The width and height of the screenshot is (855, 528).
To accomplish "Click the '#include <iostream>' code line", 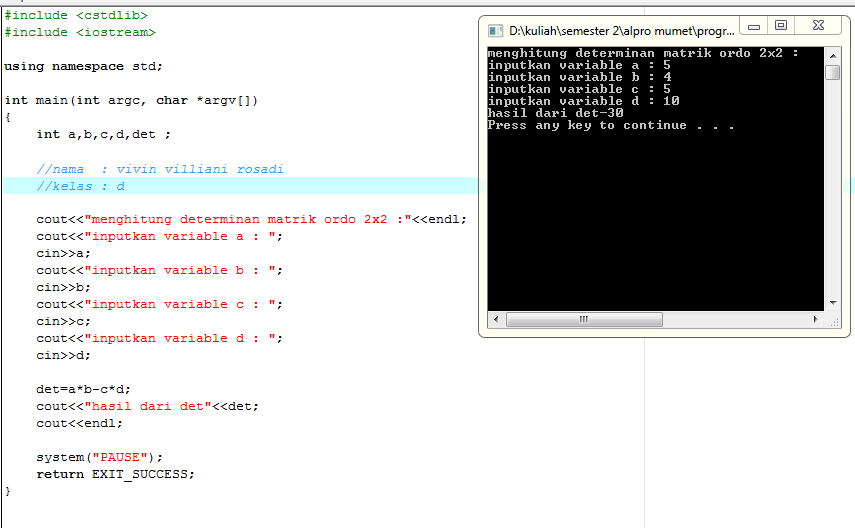I will [80, 32].
